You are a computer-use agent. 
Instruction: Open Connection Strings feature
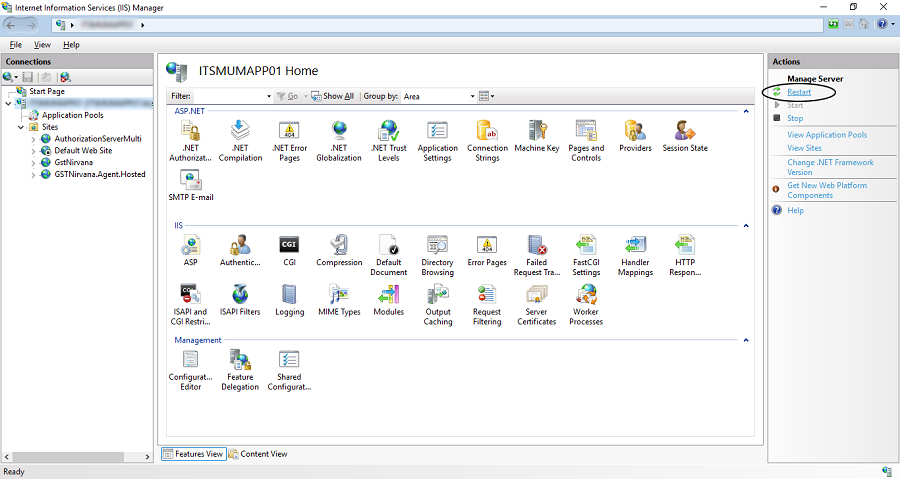487,141
